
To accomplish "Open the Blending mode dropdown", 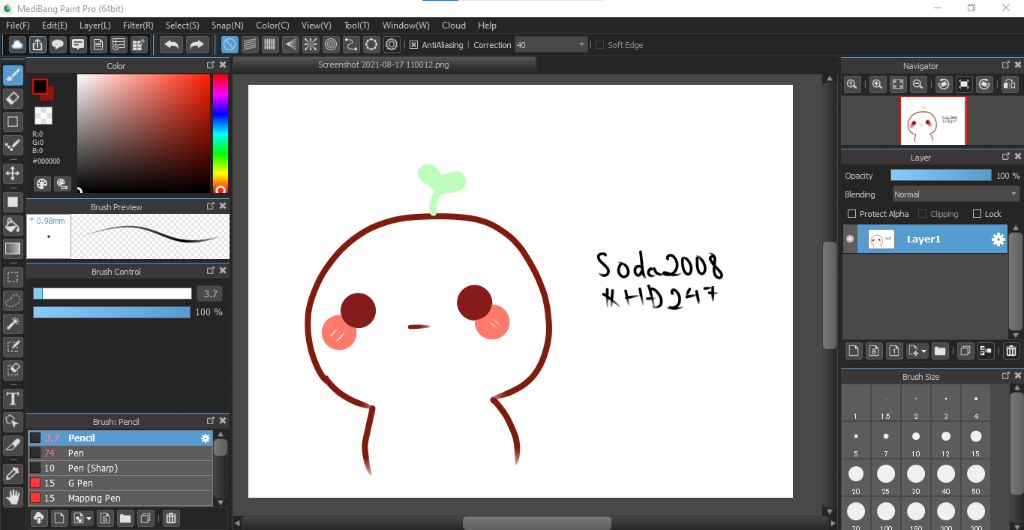I will [955, 195].
